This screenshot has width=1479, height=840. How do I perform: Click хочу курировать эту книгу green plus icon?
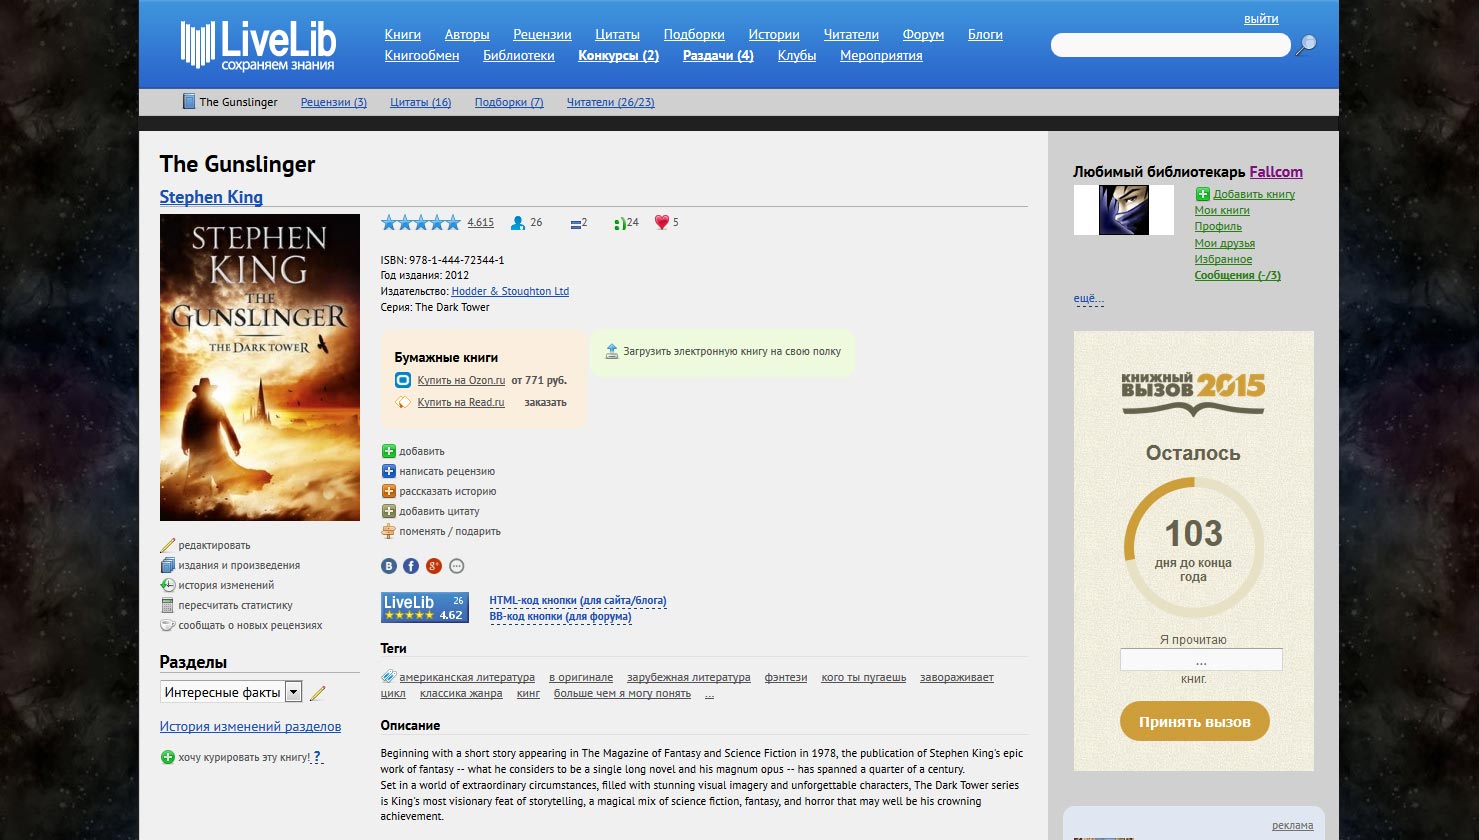tap(168, 757)
